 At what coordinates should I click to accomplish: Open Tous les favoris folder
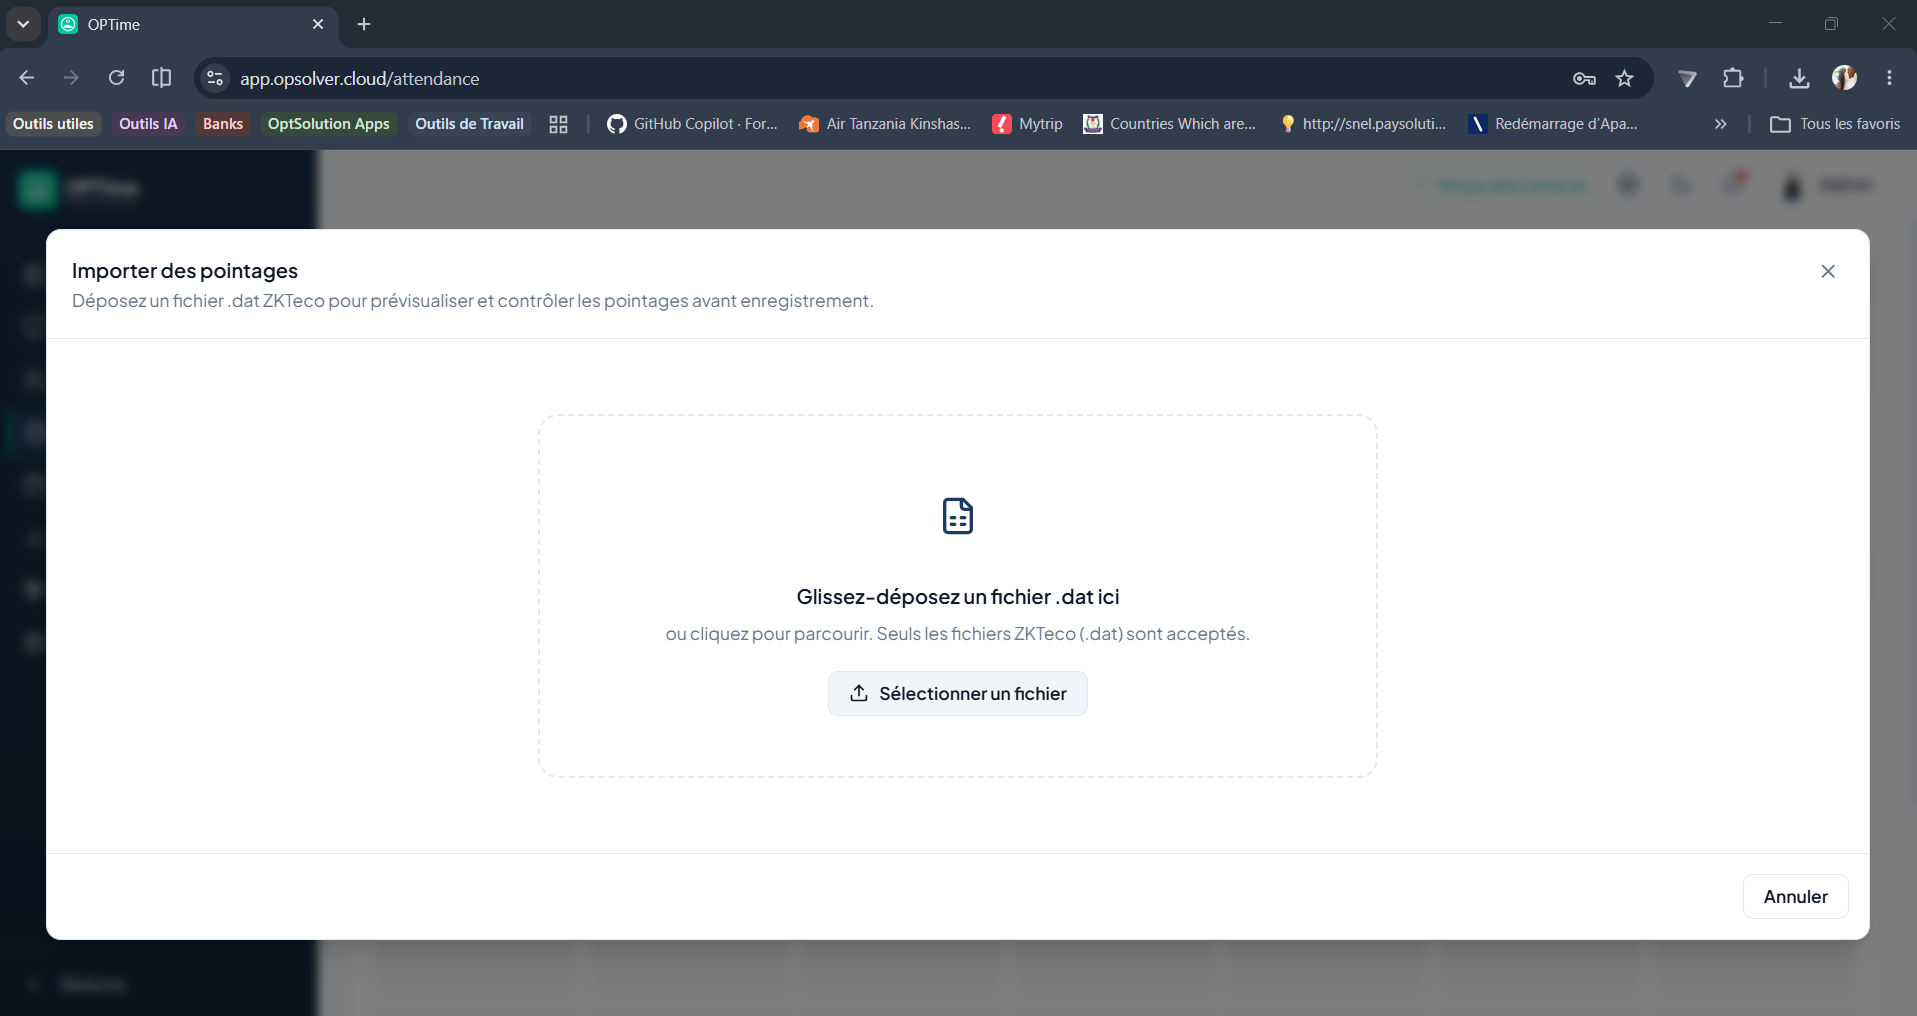click(1835, 124)
